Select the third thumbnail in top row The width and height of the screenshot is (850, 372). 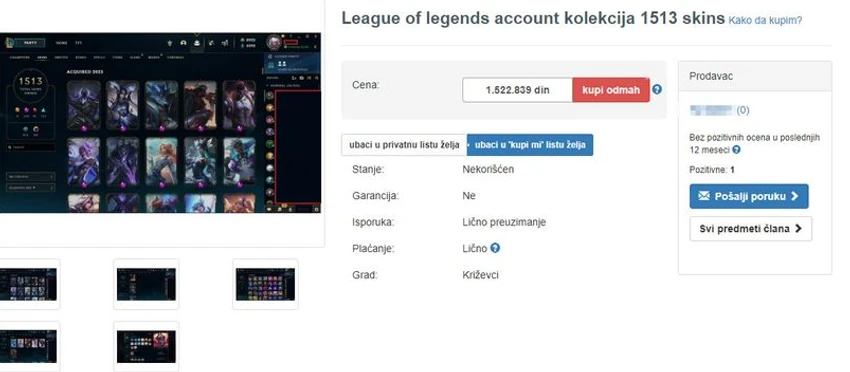266,284
